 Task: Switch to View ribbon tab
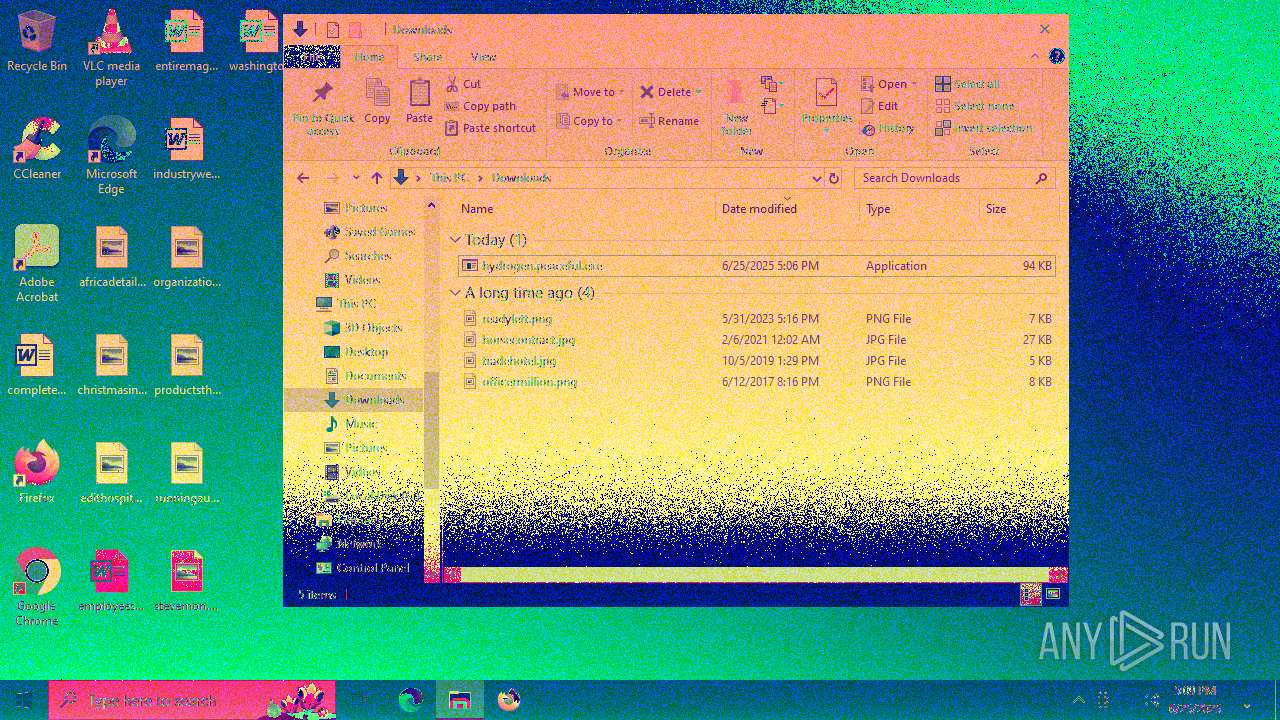(483, 57)
